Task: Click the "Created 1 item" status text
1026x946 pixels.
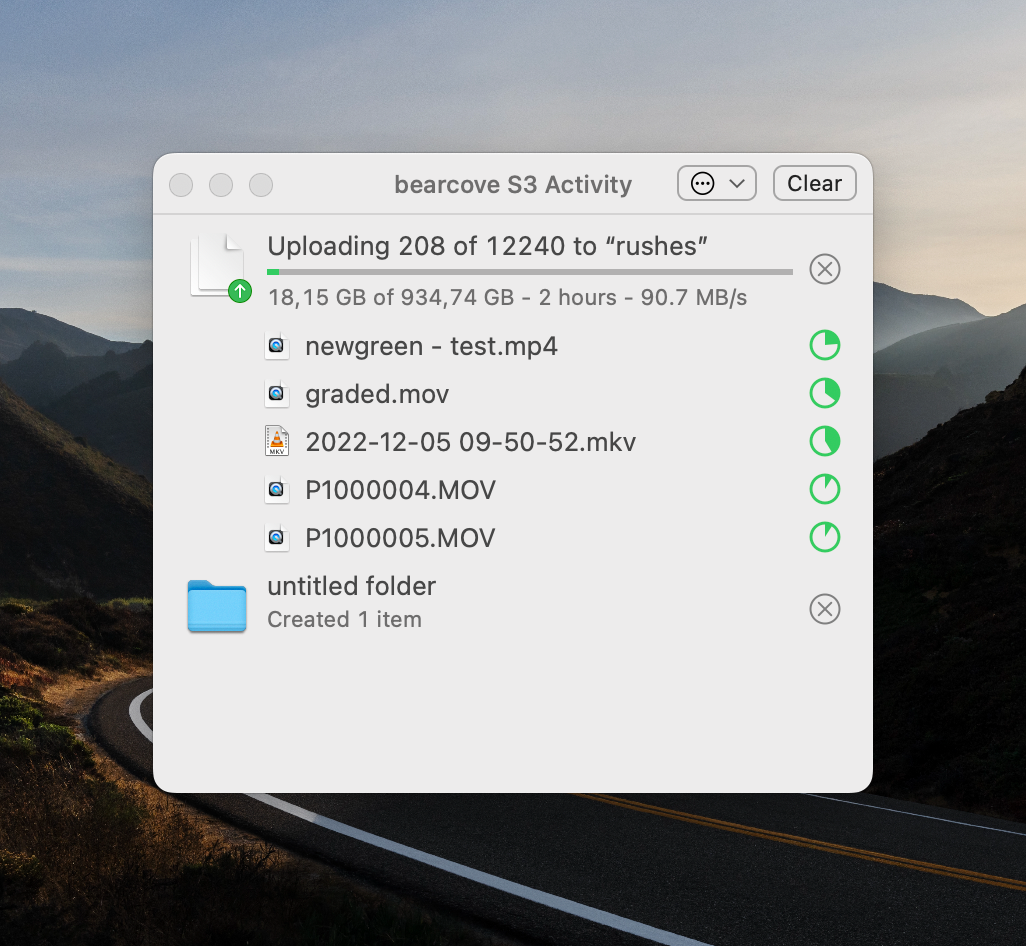Action: pyautogui.click(x=344, y=620)
